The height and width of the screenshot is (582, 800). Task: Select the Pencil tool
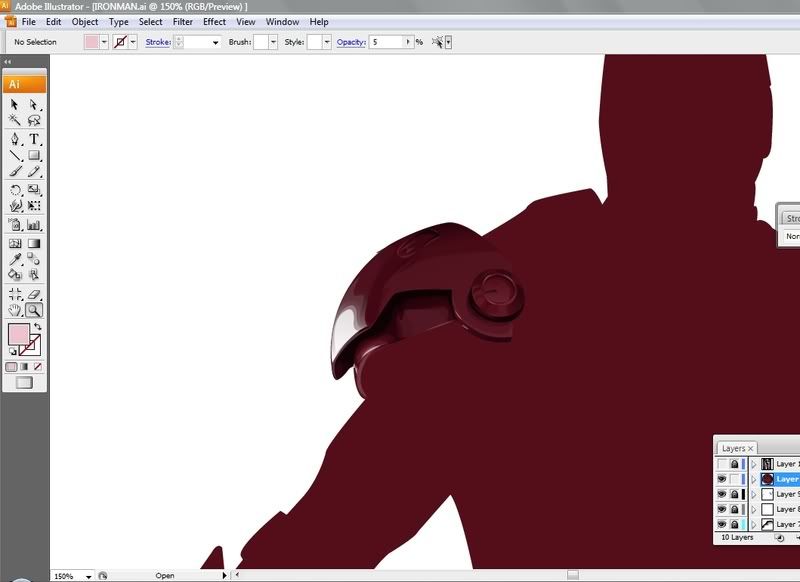34,171
